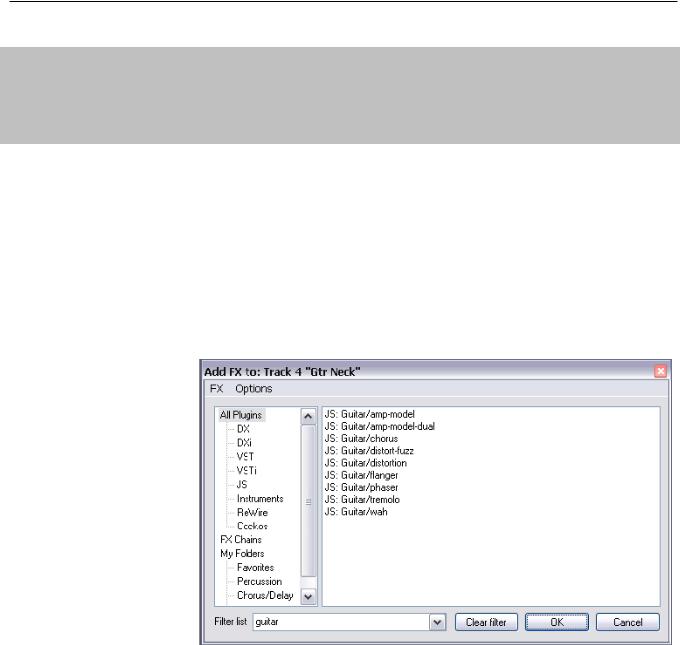Choose JS: Guitar/flanger plugin
The width and height of the screenshot is (680, 645).
coord(361,475)
